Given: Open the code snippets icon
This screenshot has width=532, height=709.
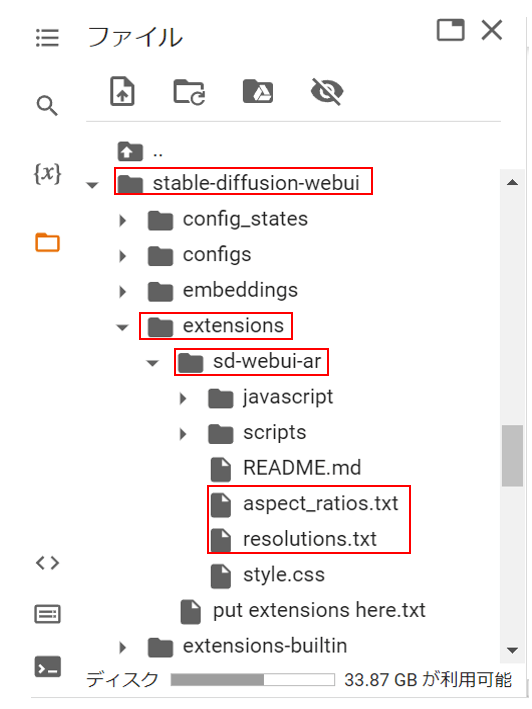Looking at the screenshot, I should click(47, 563).
